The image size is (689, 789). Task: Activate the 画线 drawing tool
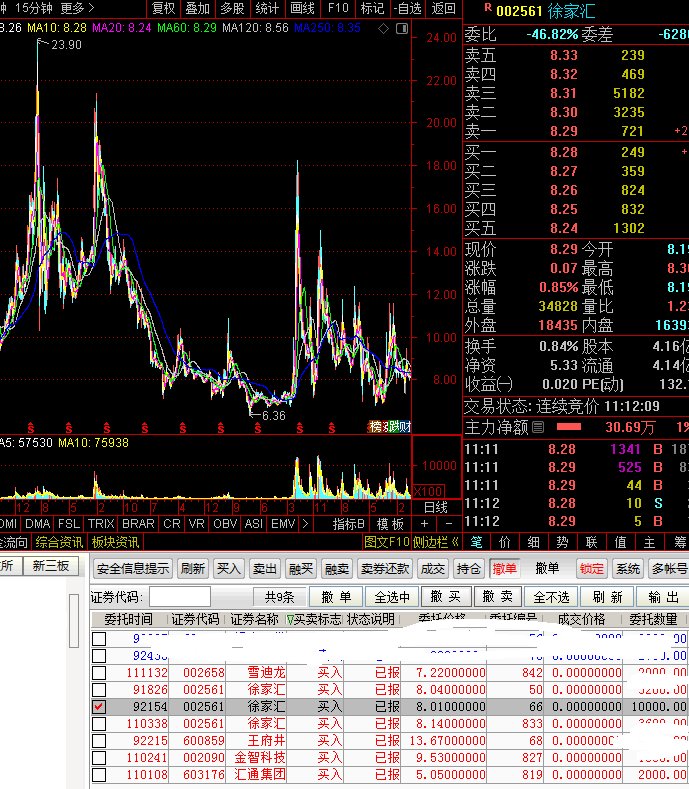click(302, 8)
